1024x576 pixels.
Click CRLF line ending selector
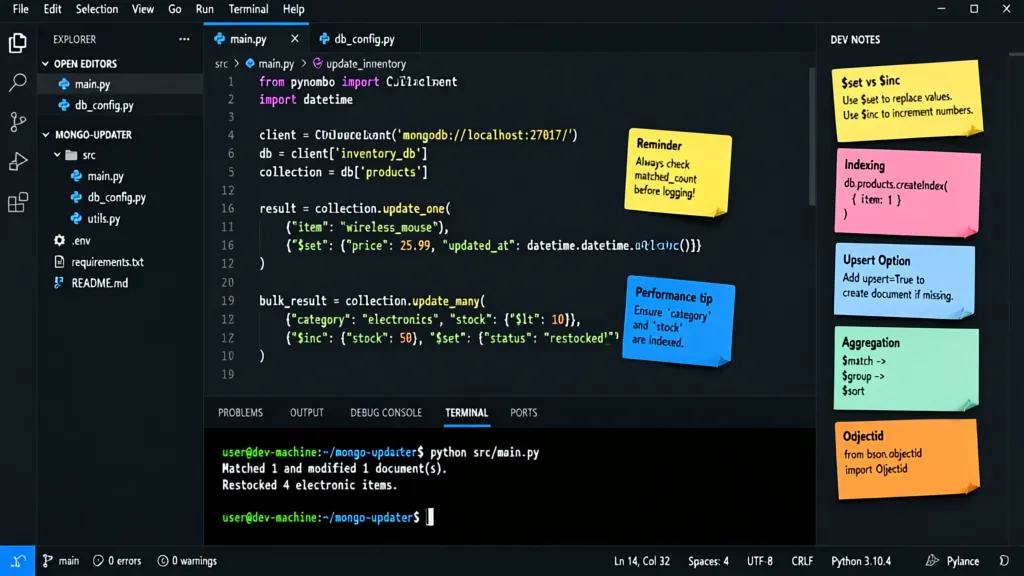(x=802, y=561)
